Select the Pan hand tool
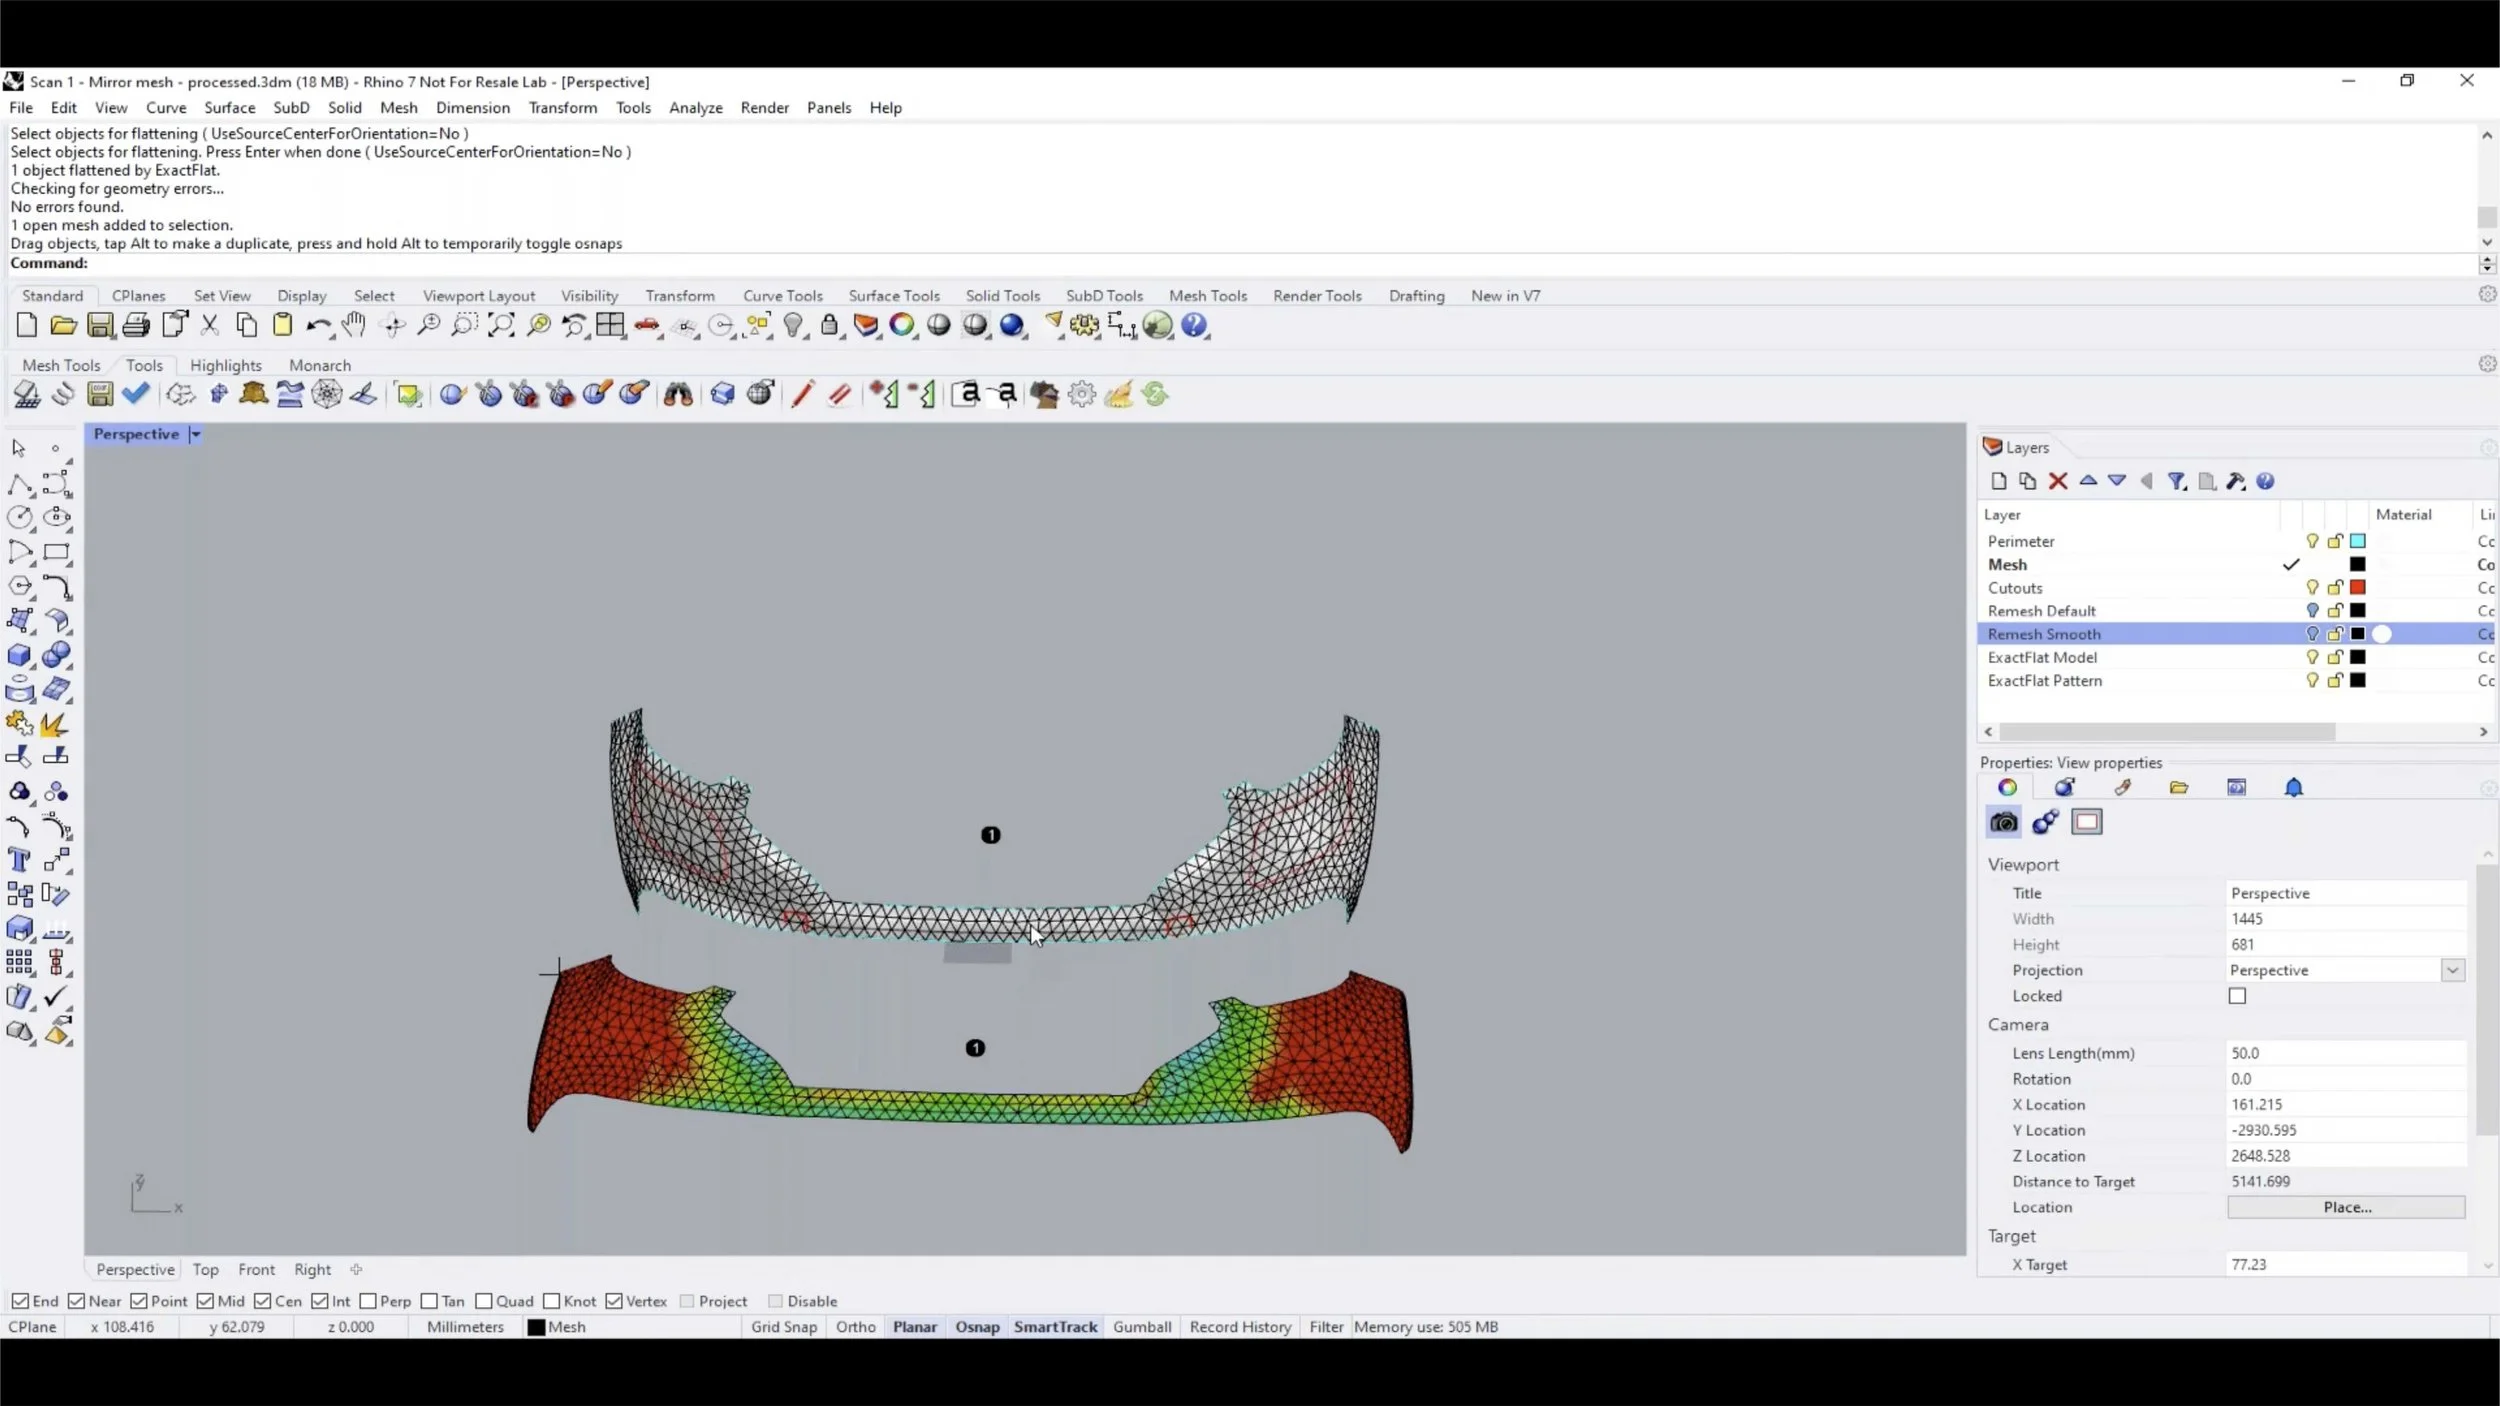Image resolution: width=2500 pixels, height=1406 pixels. coord(353,325)
